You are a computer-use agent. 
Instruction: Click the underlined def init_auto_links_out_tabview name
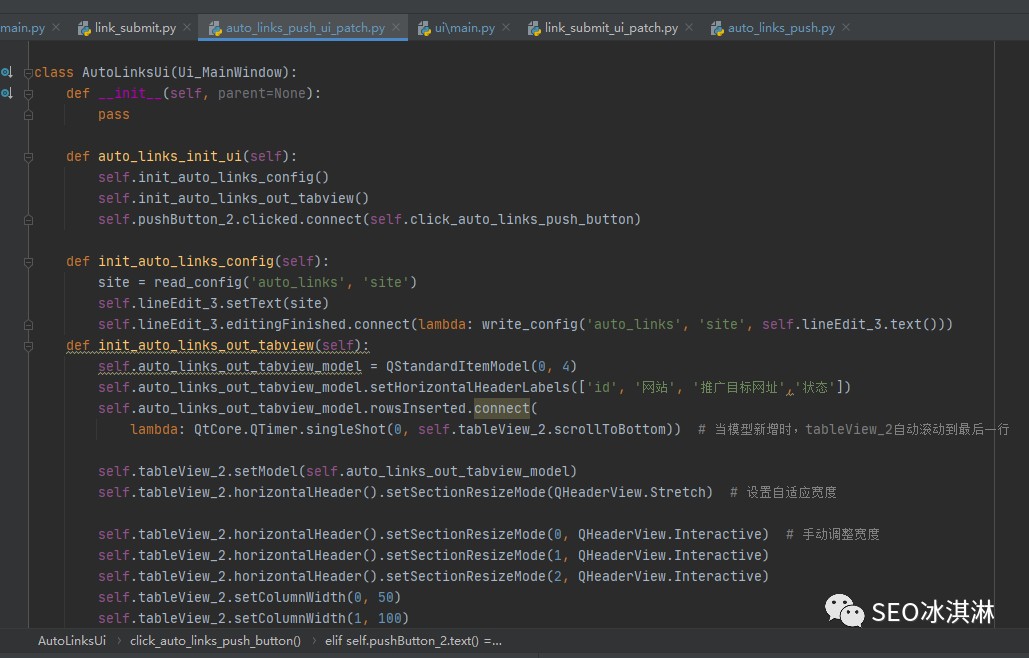[x=206, y=345]
